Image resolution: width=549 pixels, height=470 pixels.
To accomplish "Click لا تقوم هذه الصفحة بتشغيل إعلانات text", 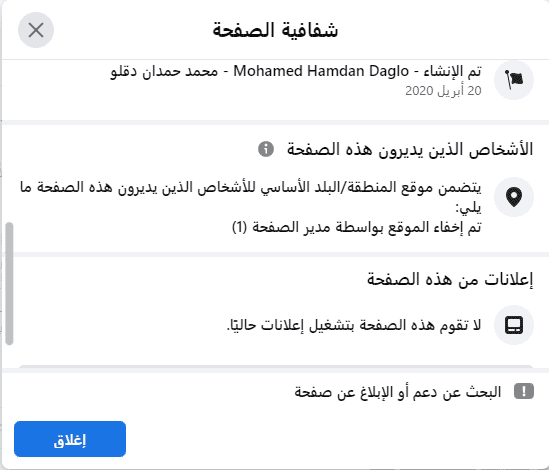I will coord(354,325).
